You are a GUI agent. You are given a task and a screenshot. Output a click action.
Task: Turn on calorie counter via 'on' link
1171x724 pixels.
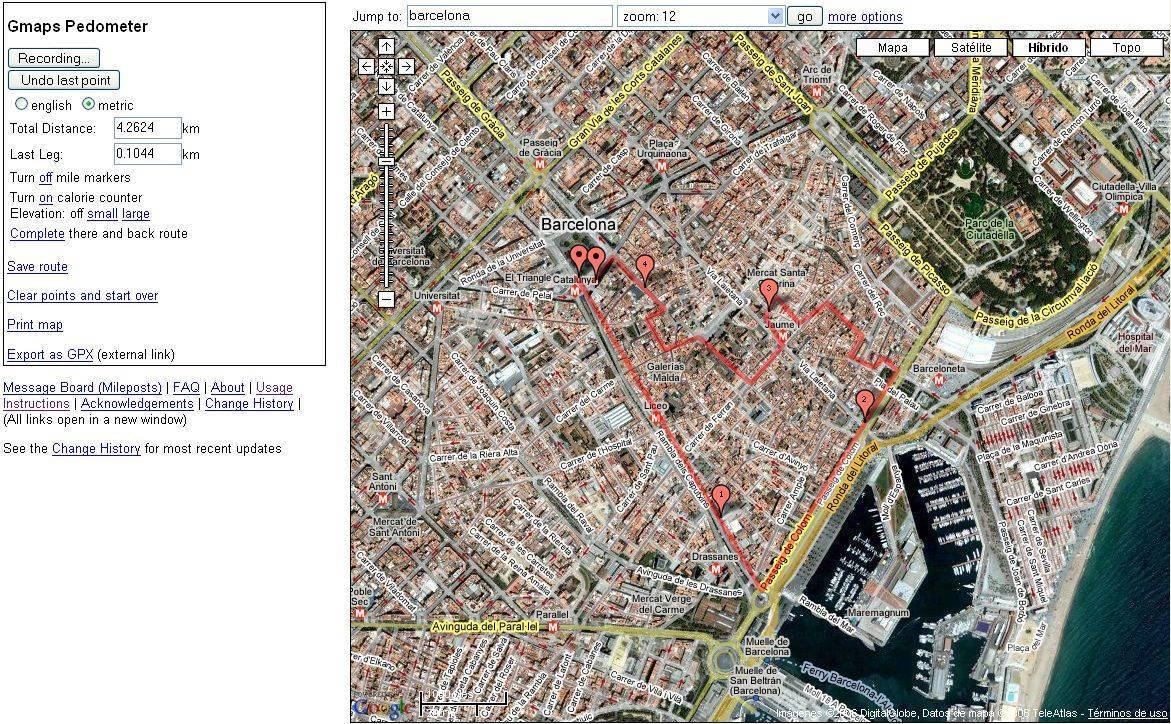46,197
